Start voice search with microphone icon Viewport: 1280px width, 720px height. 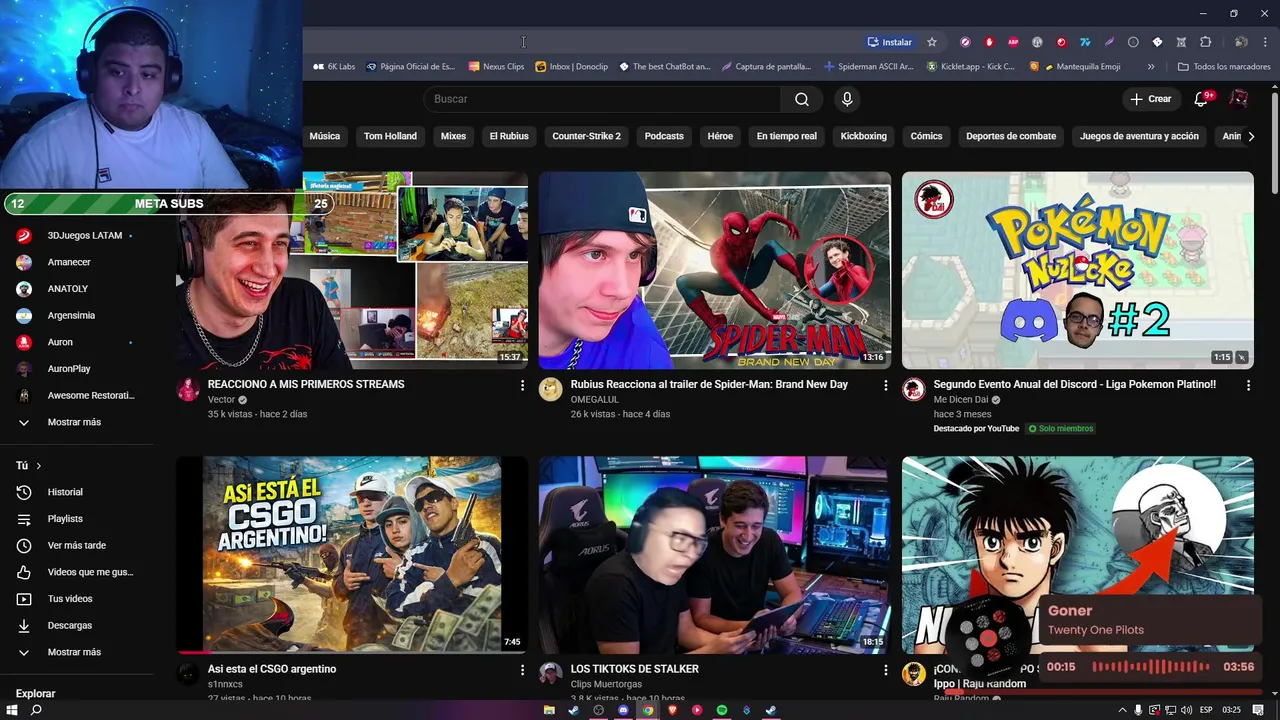coord(847,99)
